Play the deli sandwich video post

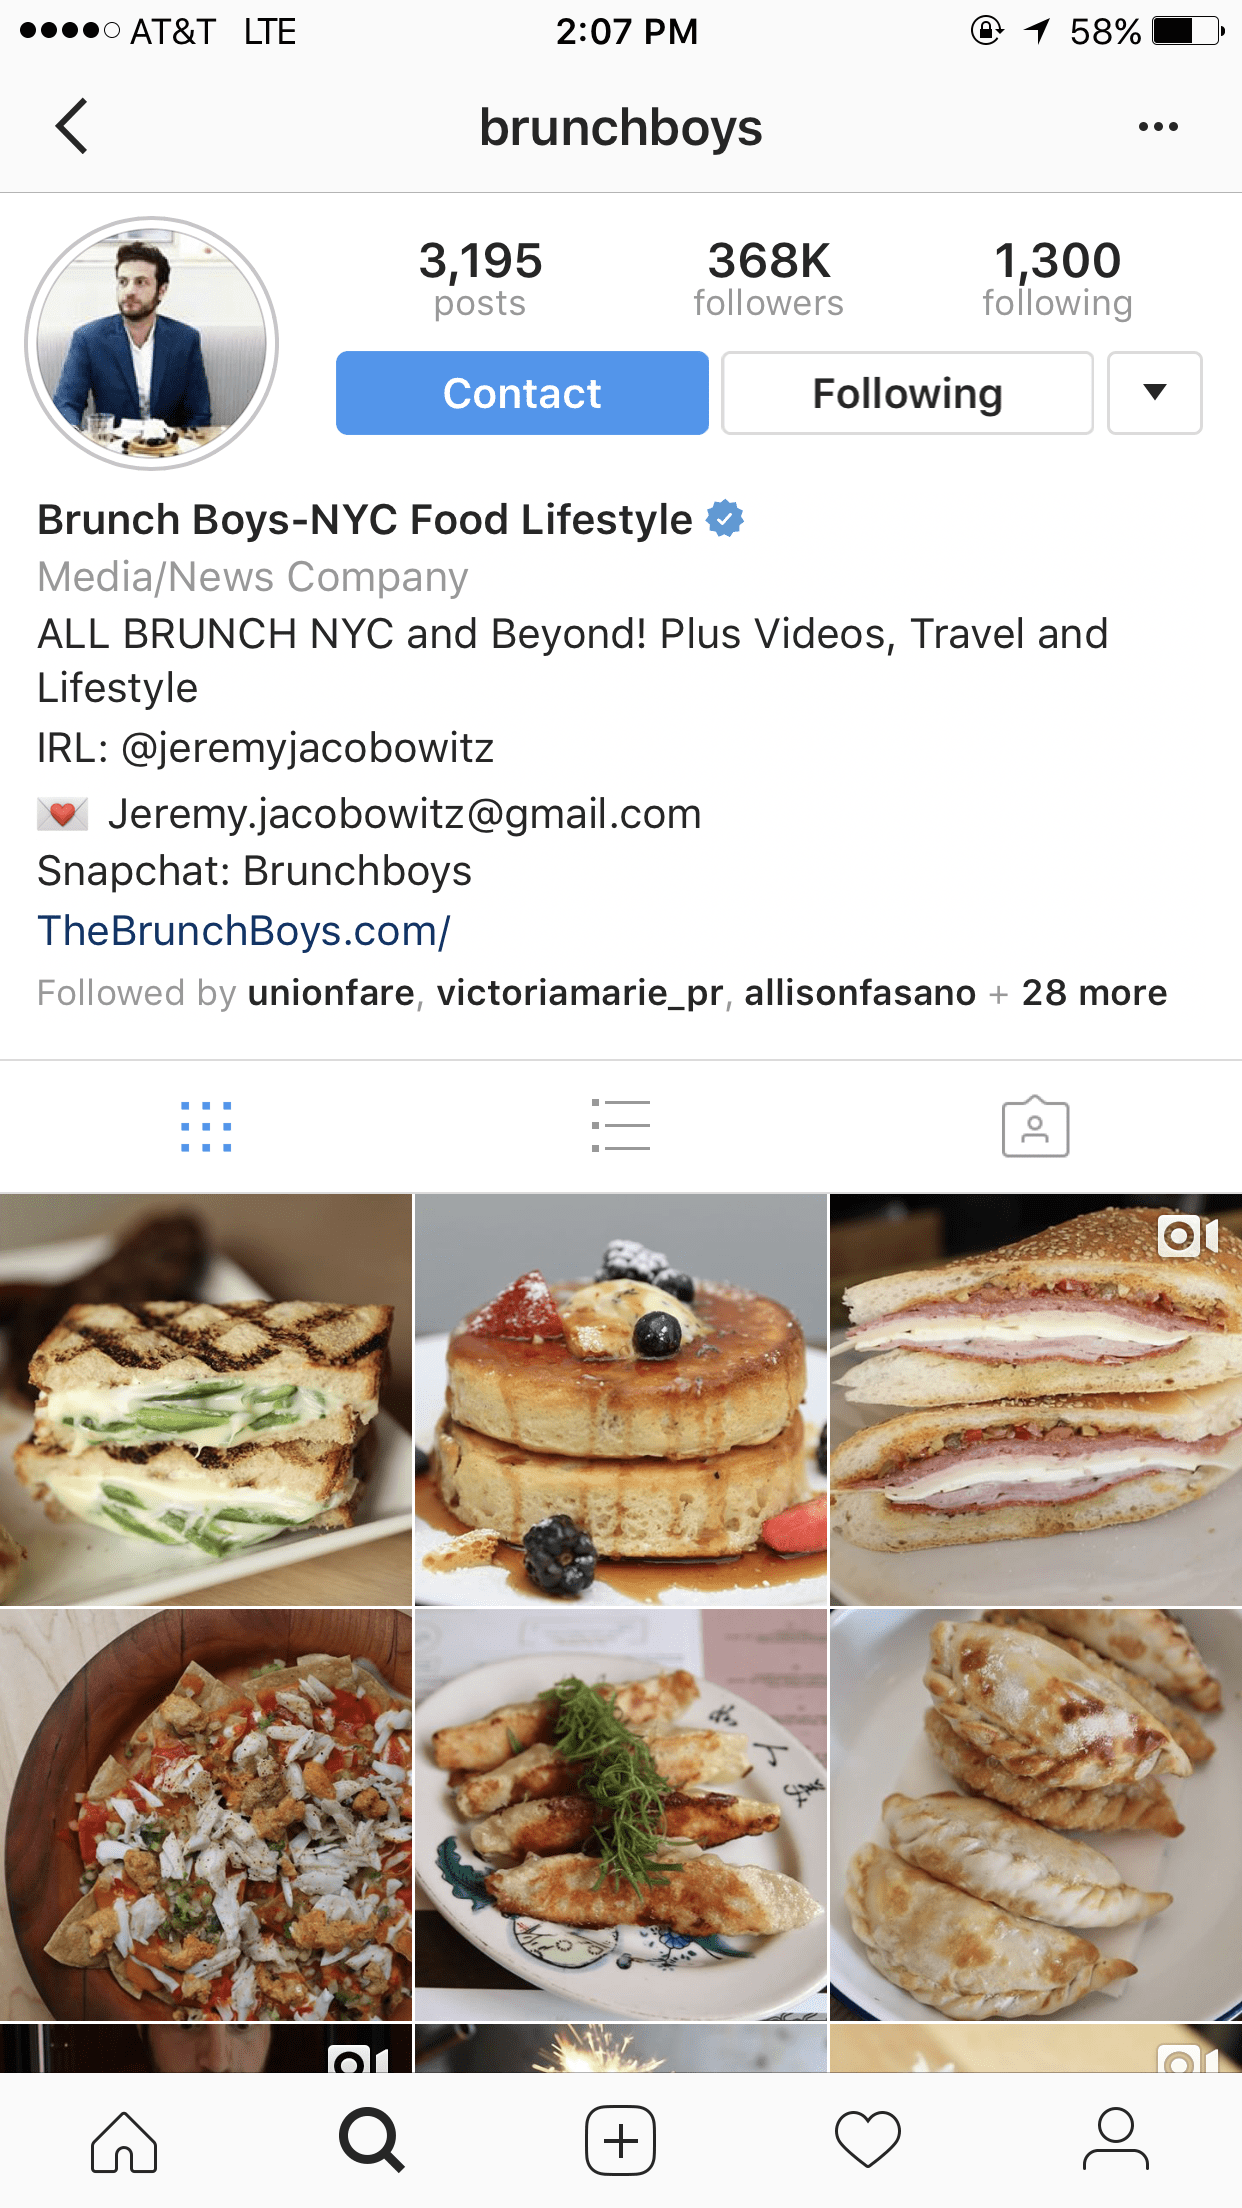point(1036,1399)
